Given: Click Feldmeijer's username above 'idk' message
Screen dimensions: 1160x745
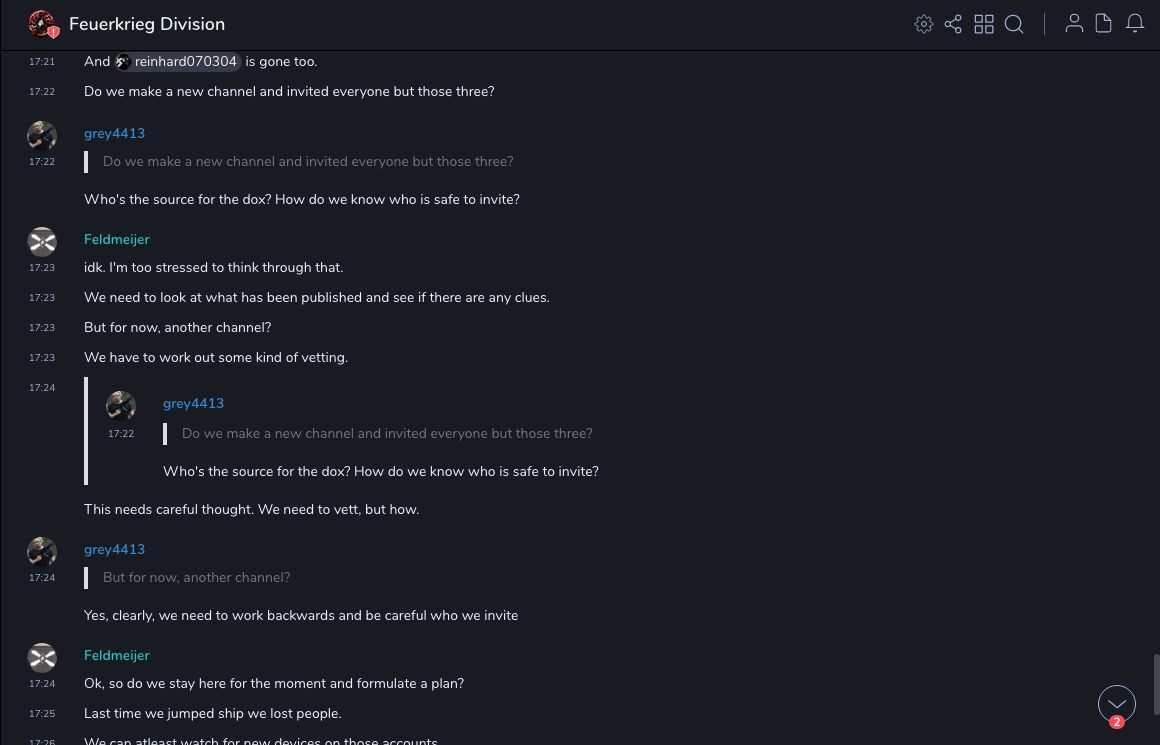Looking at the screenshot, I should coord(116,239).
